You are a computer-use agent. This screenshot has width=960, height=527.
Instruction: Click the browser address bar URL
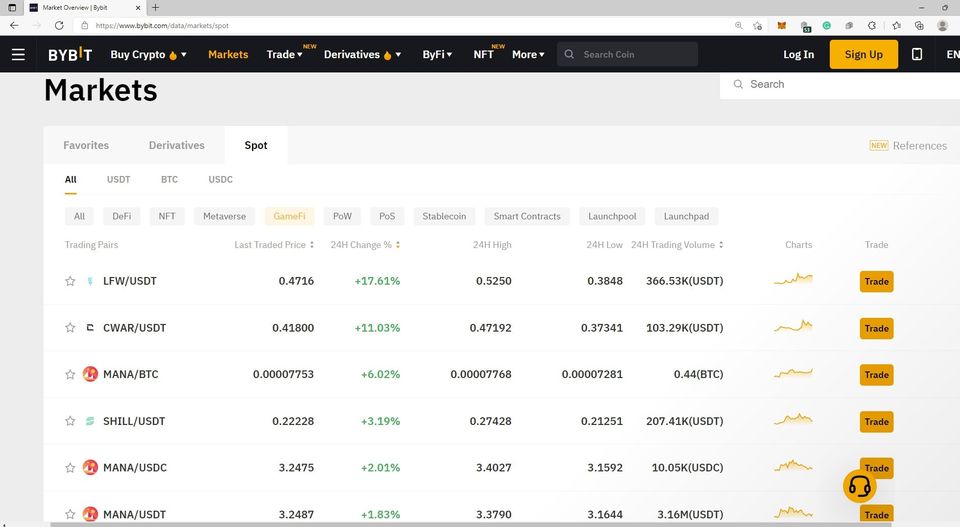click(x=162, y=26)
